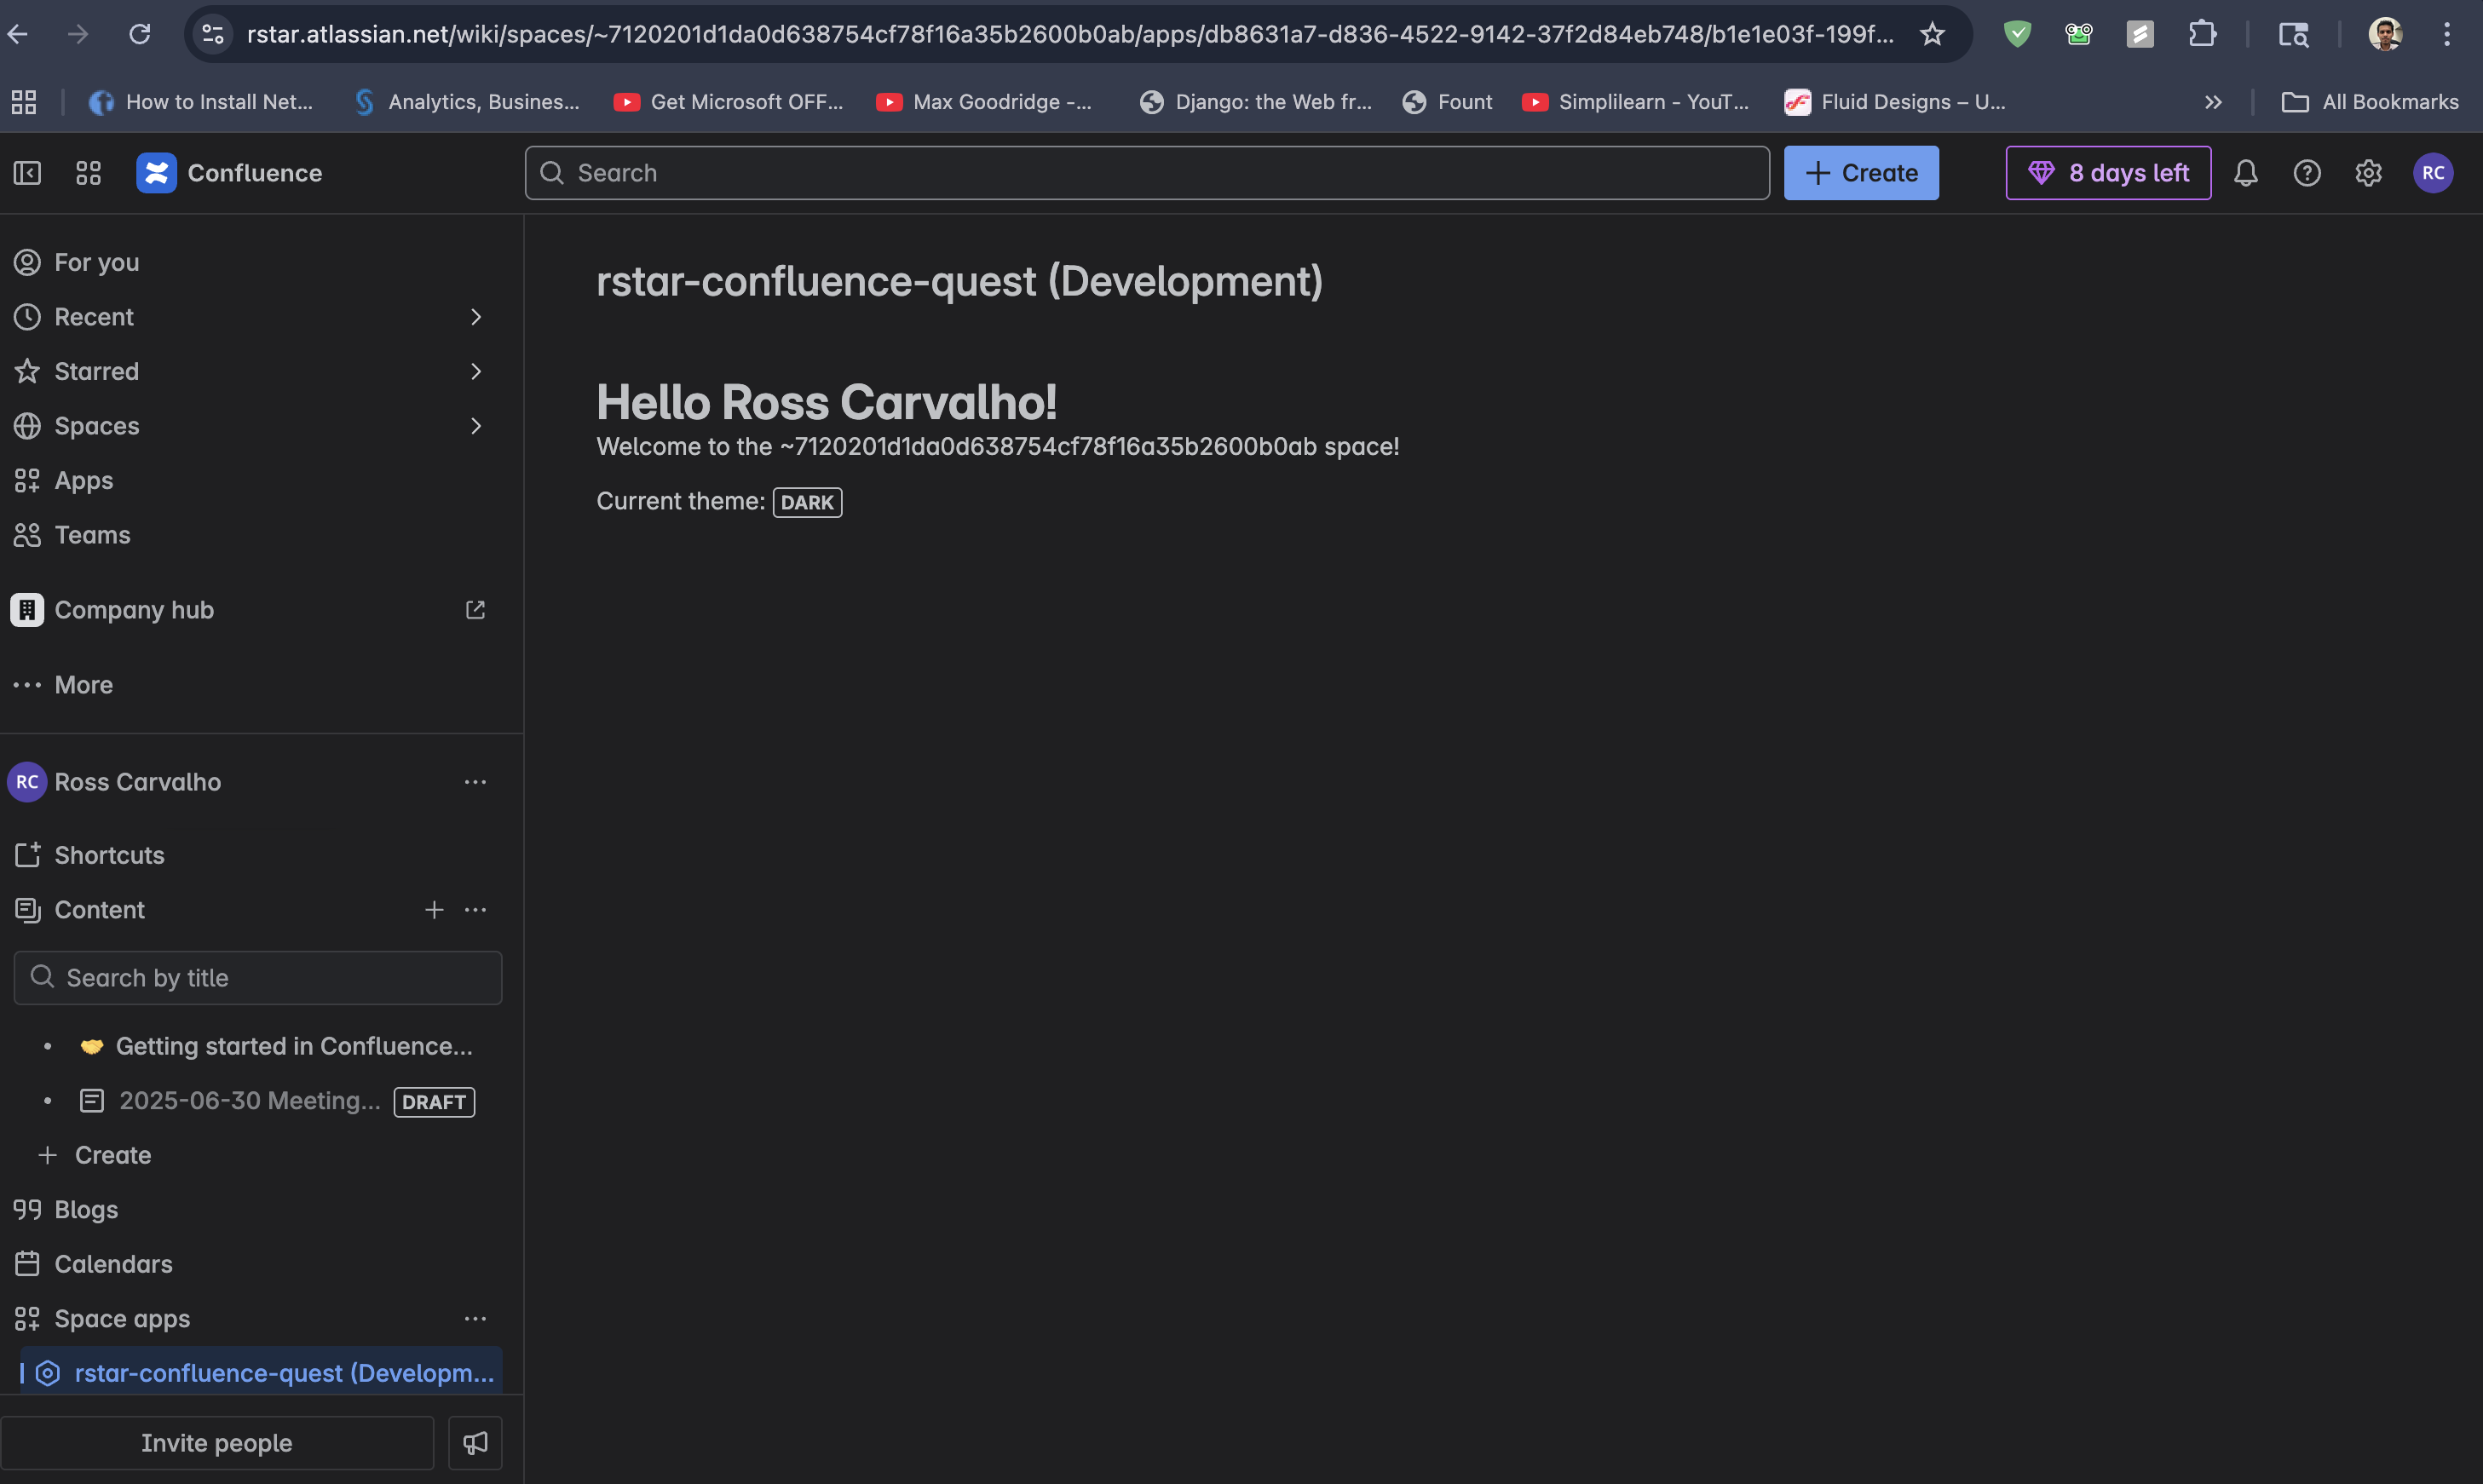Add content with the plus icon
Screen dimensions: 2483x1484
click(434, 910)
